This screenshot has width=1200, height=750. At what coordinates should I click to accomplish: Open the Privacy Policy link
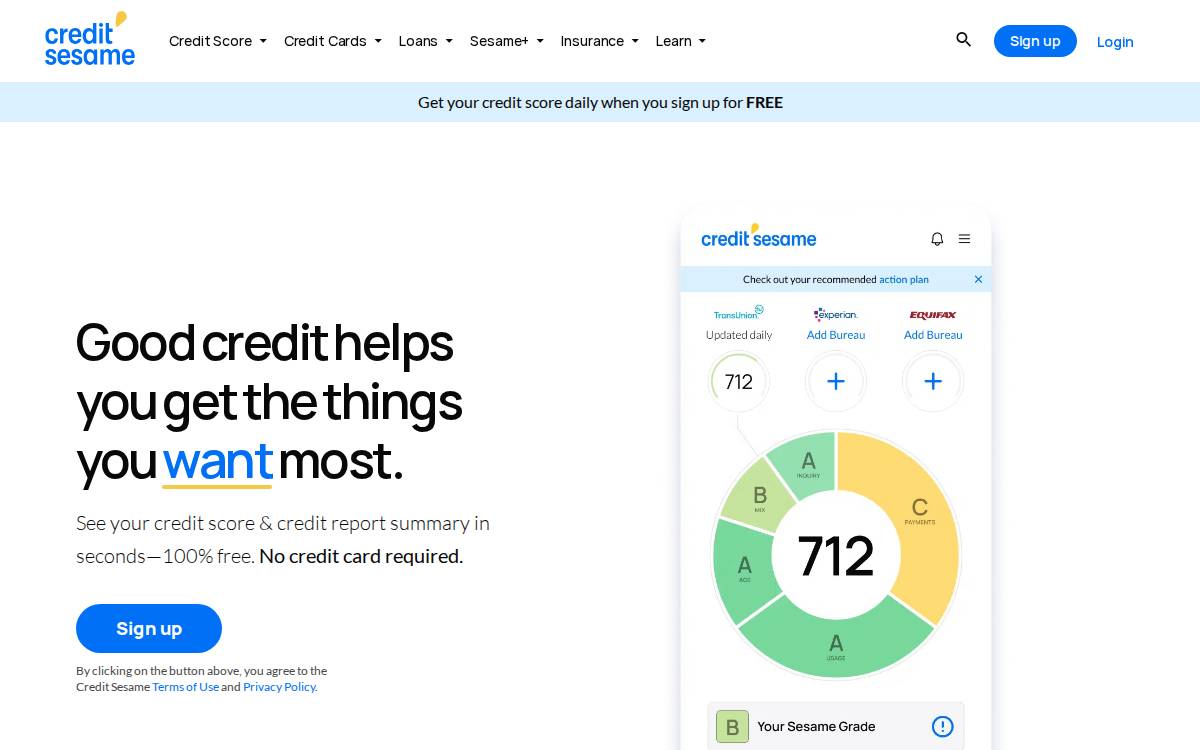[x=280, y=687]
